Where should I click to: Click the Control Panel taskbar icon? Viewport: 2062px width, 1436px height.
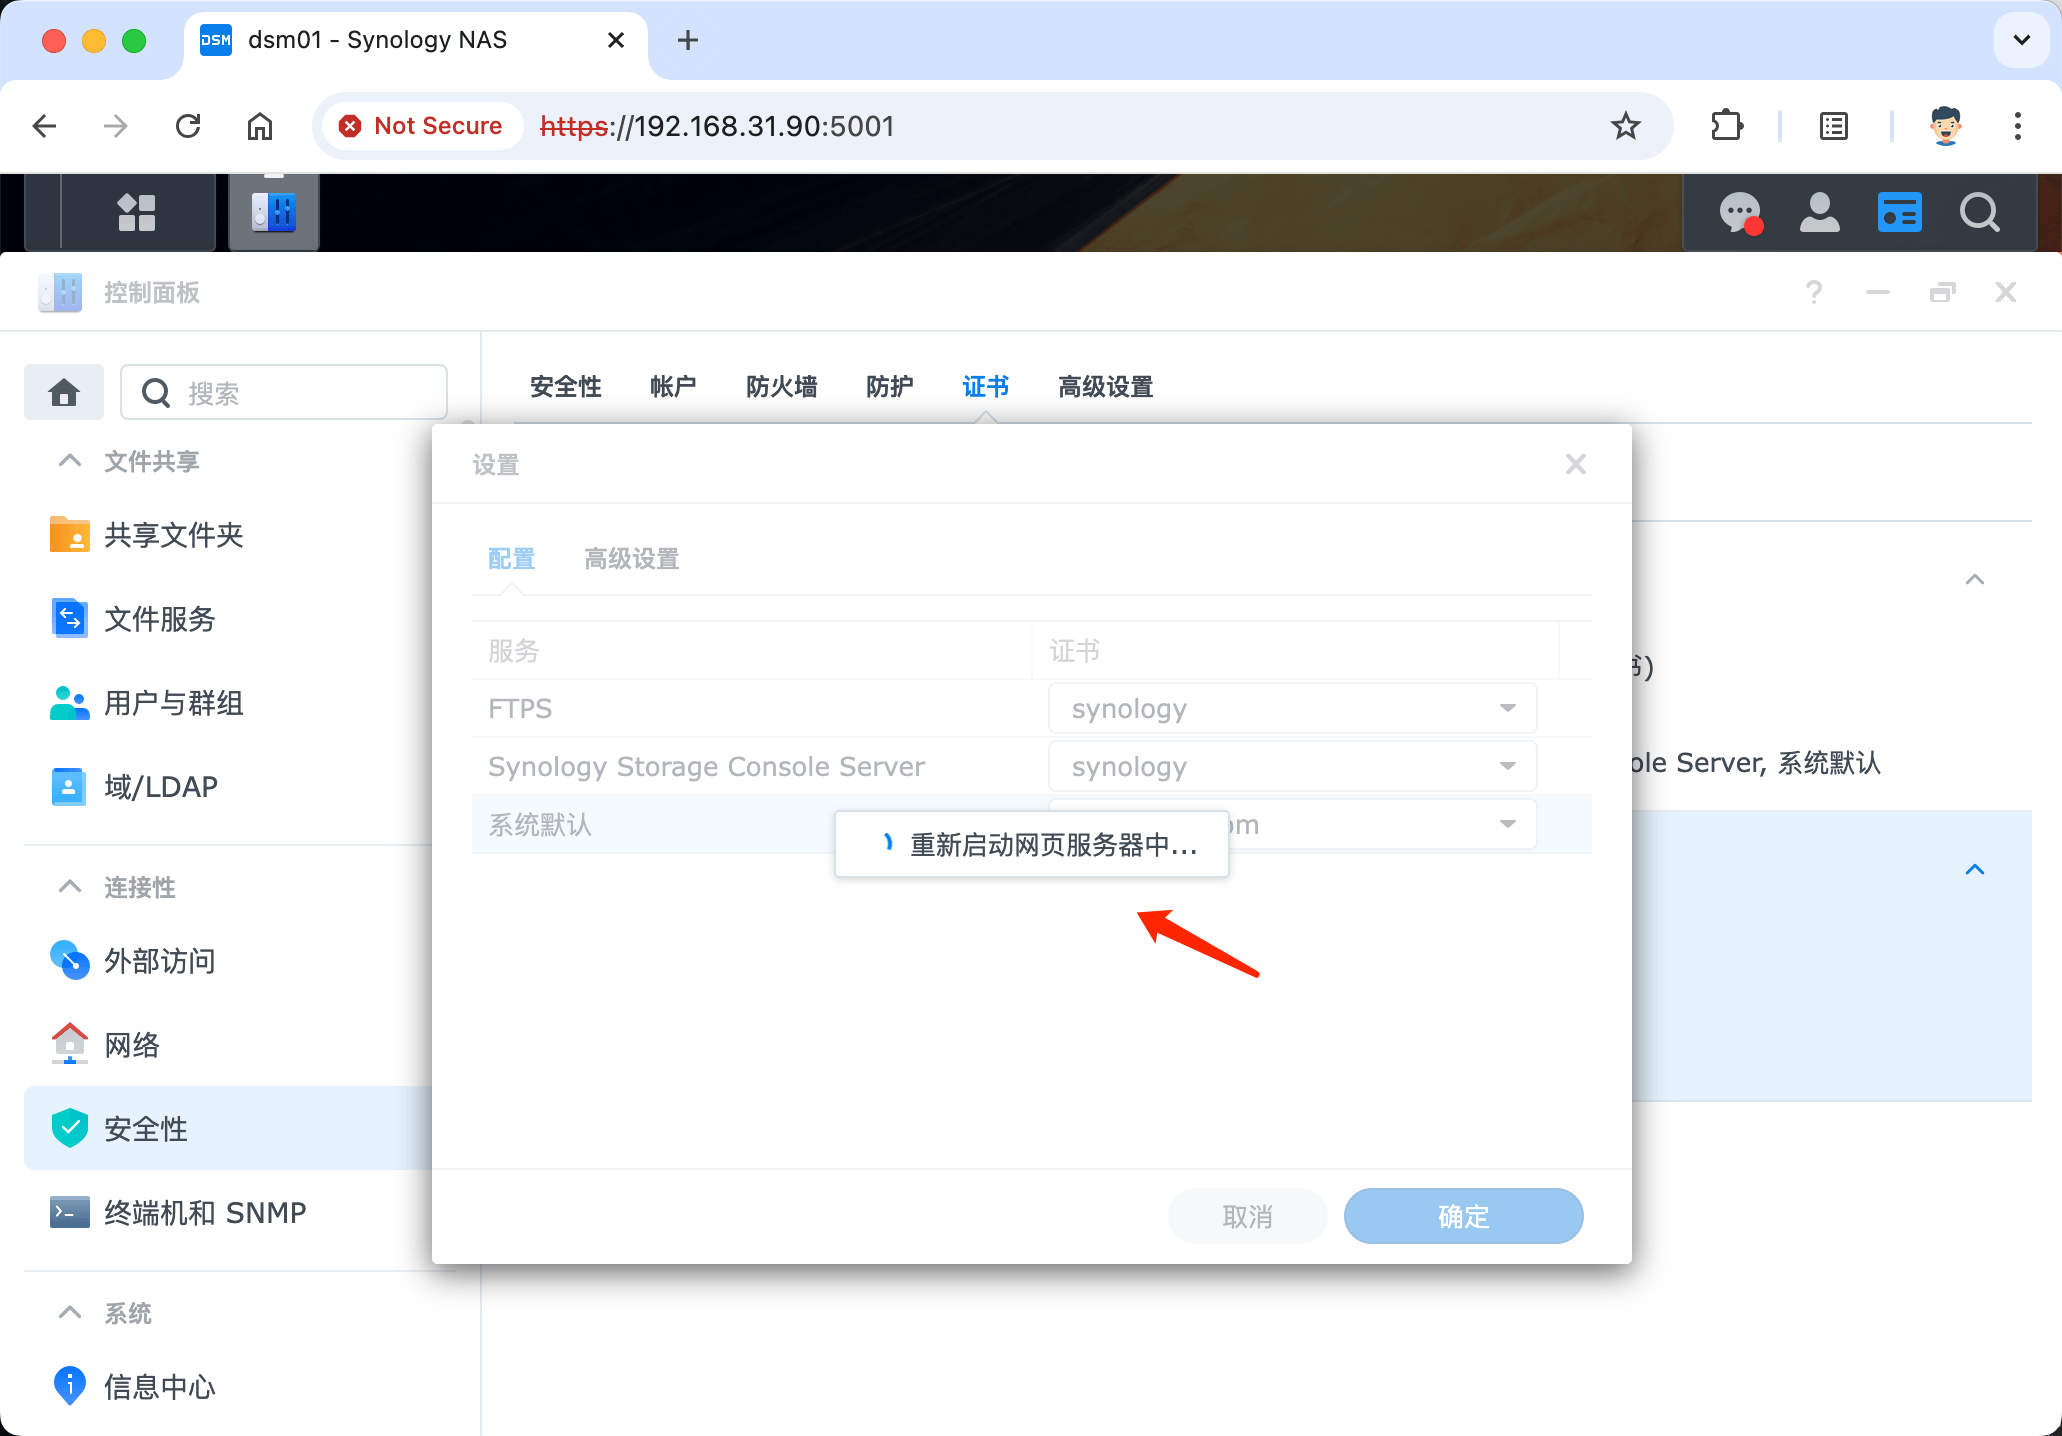point(273,212)
